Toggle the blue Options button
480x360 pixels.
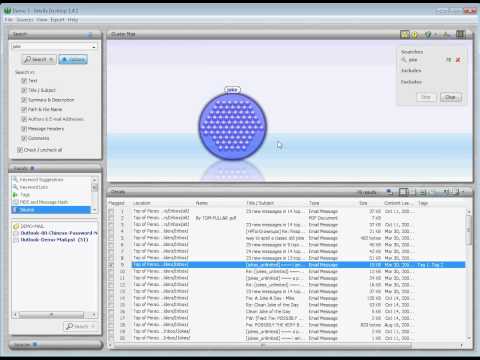click(x=73, y=59)
